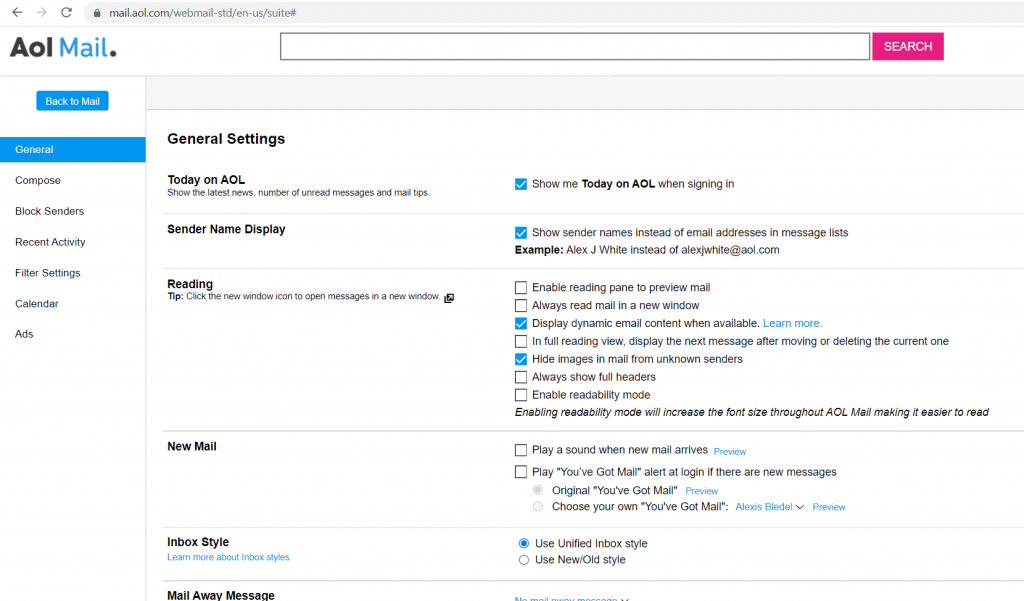The height and width of the screenshot is (601, 1024).
Task: Open Learn more about dynamic email content
Action: [x=792, y=323]
